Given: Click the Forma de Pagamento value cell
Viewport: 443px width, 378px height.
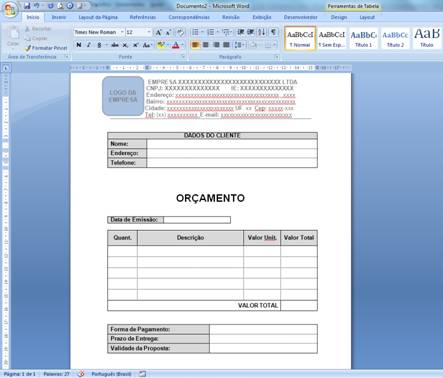Looking at the screenshot, I should coord(263,329).
